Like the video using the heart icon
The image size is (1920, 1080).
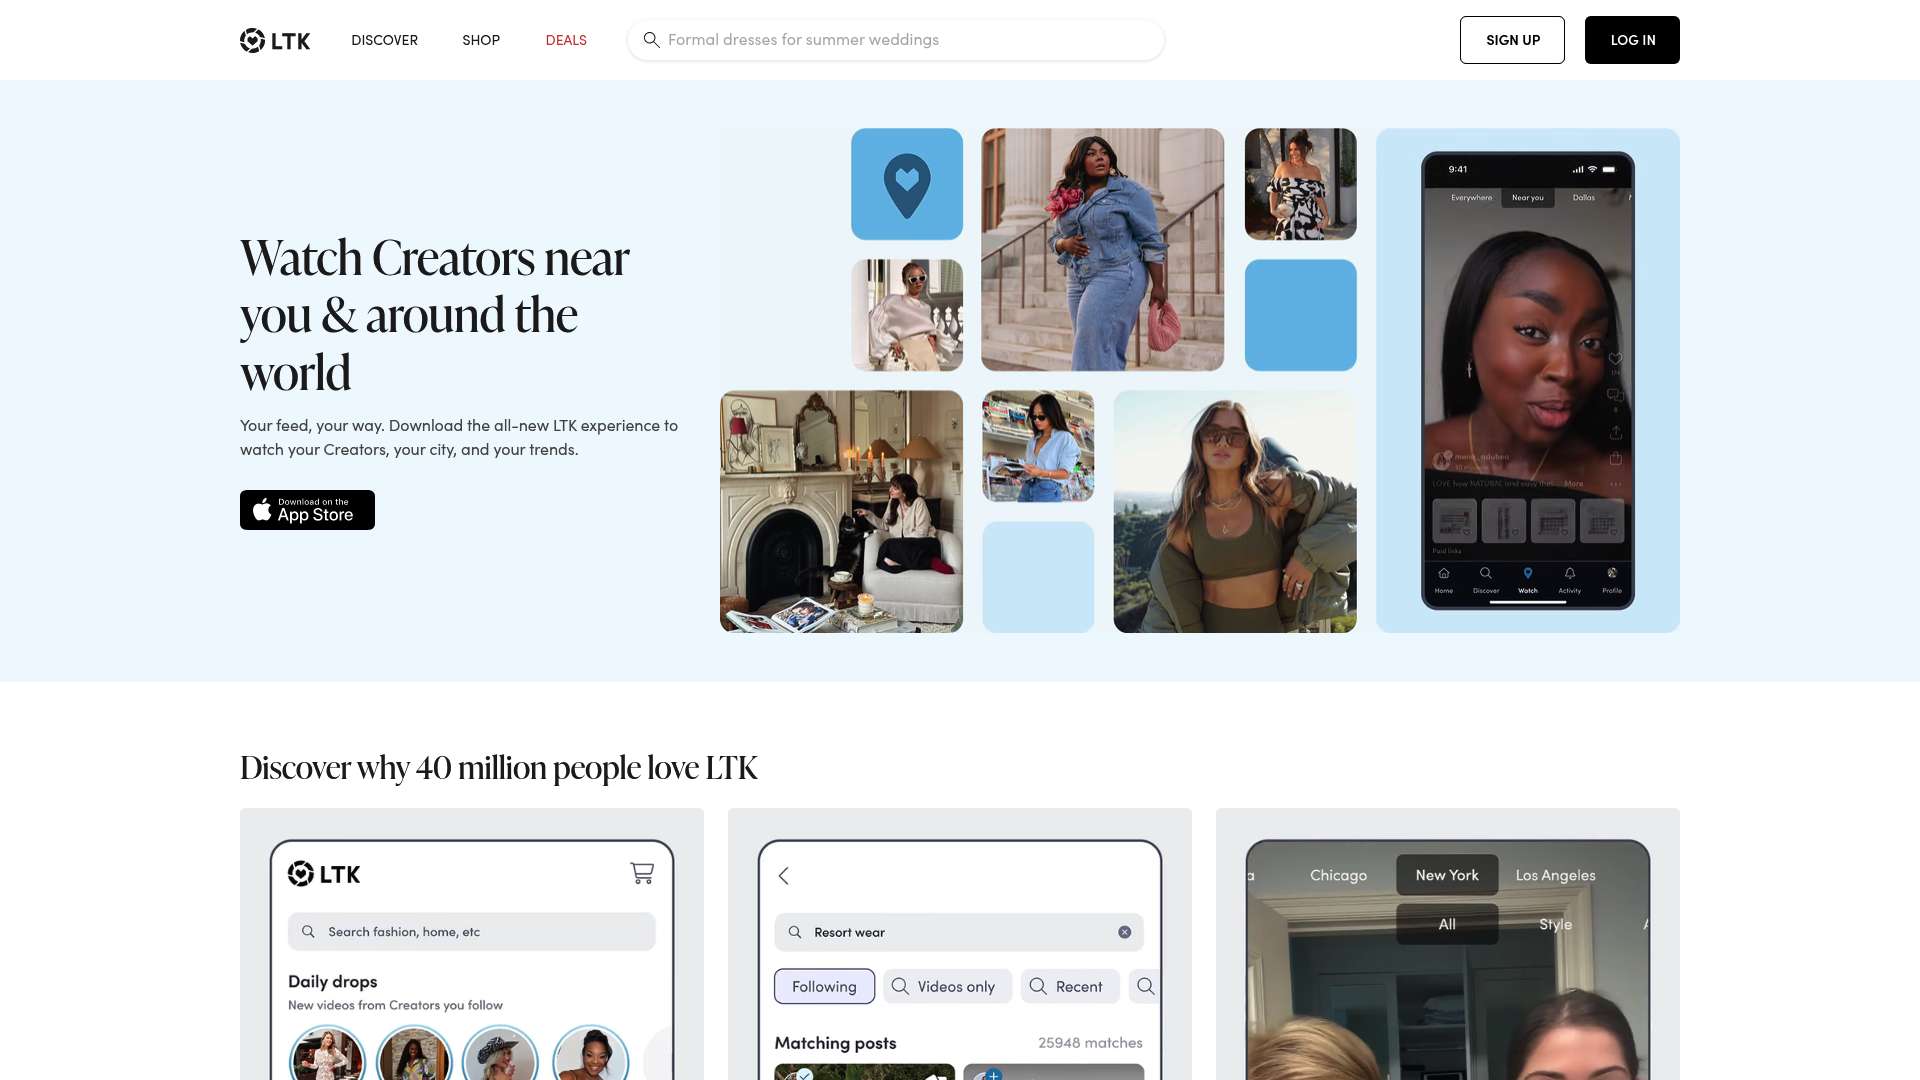point(1616,359)
